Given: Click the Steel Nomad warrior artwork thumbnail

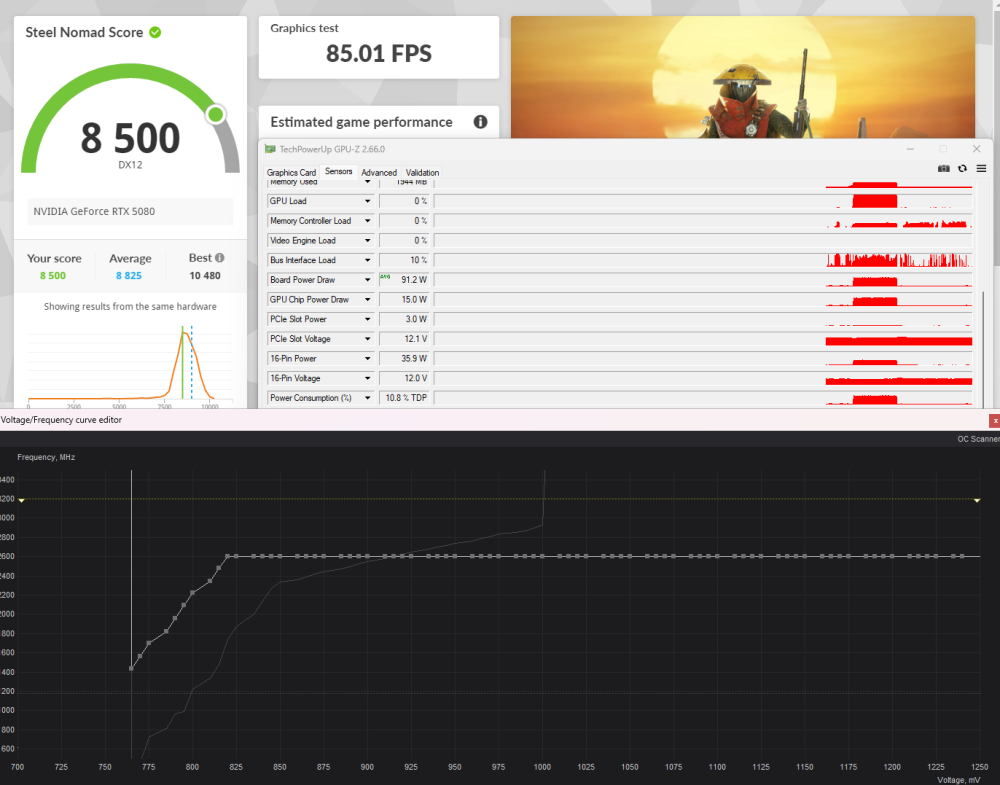Looking at the screenshot, I should (743, 77).
